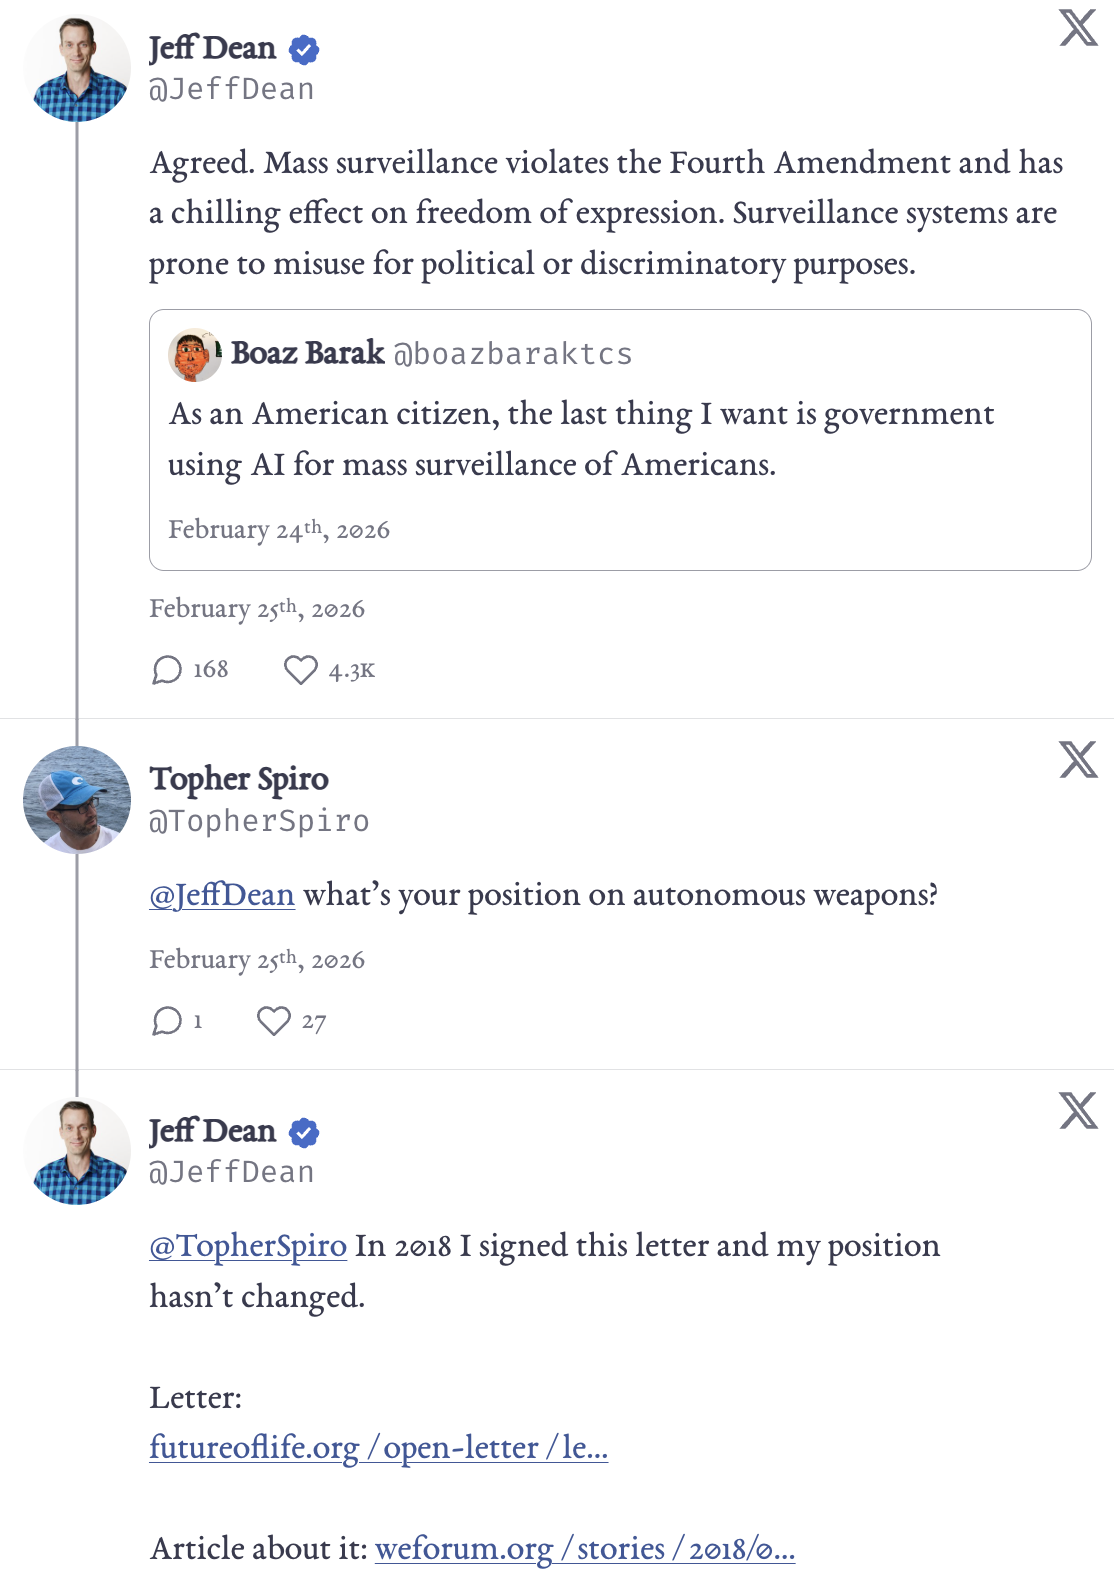The image size is (1114, 1584).
Task: Click the @TopherSpiro handle under Topher Spiro's name
Action: click(260, 821)
